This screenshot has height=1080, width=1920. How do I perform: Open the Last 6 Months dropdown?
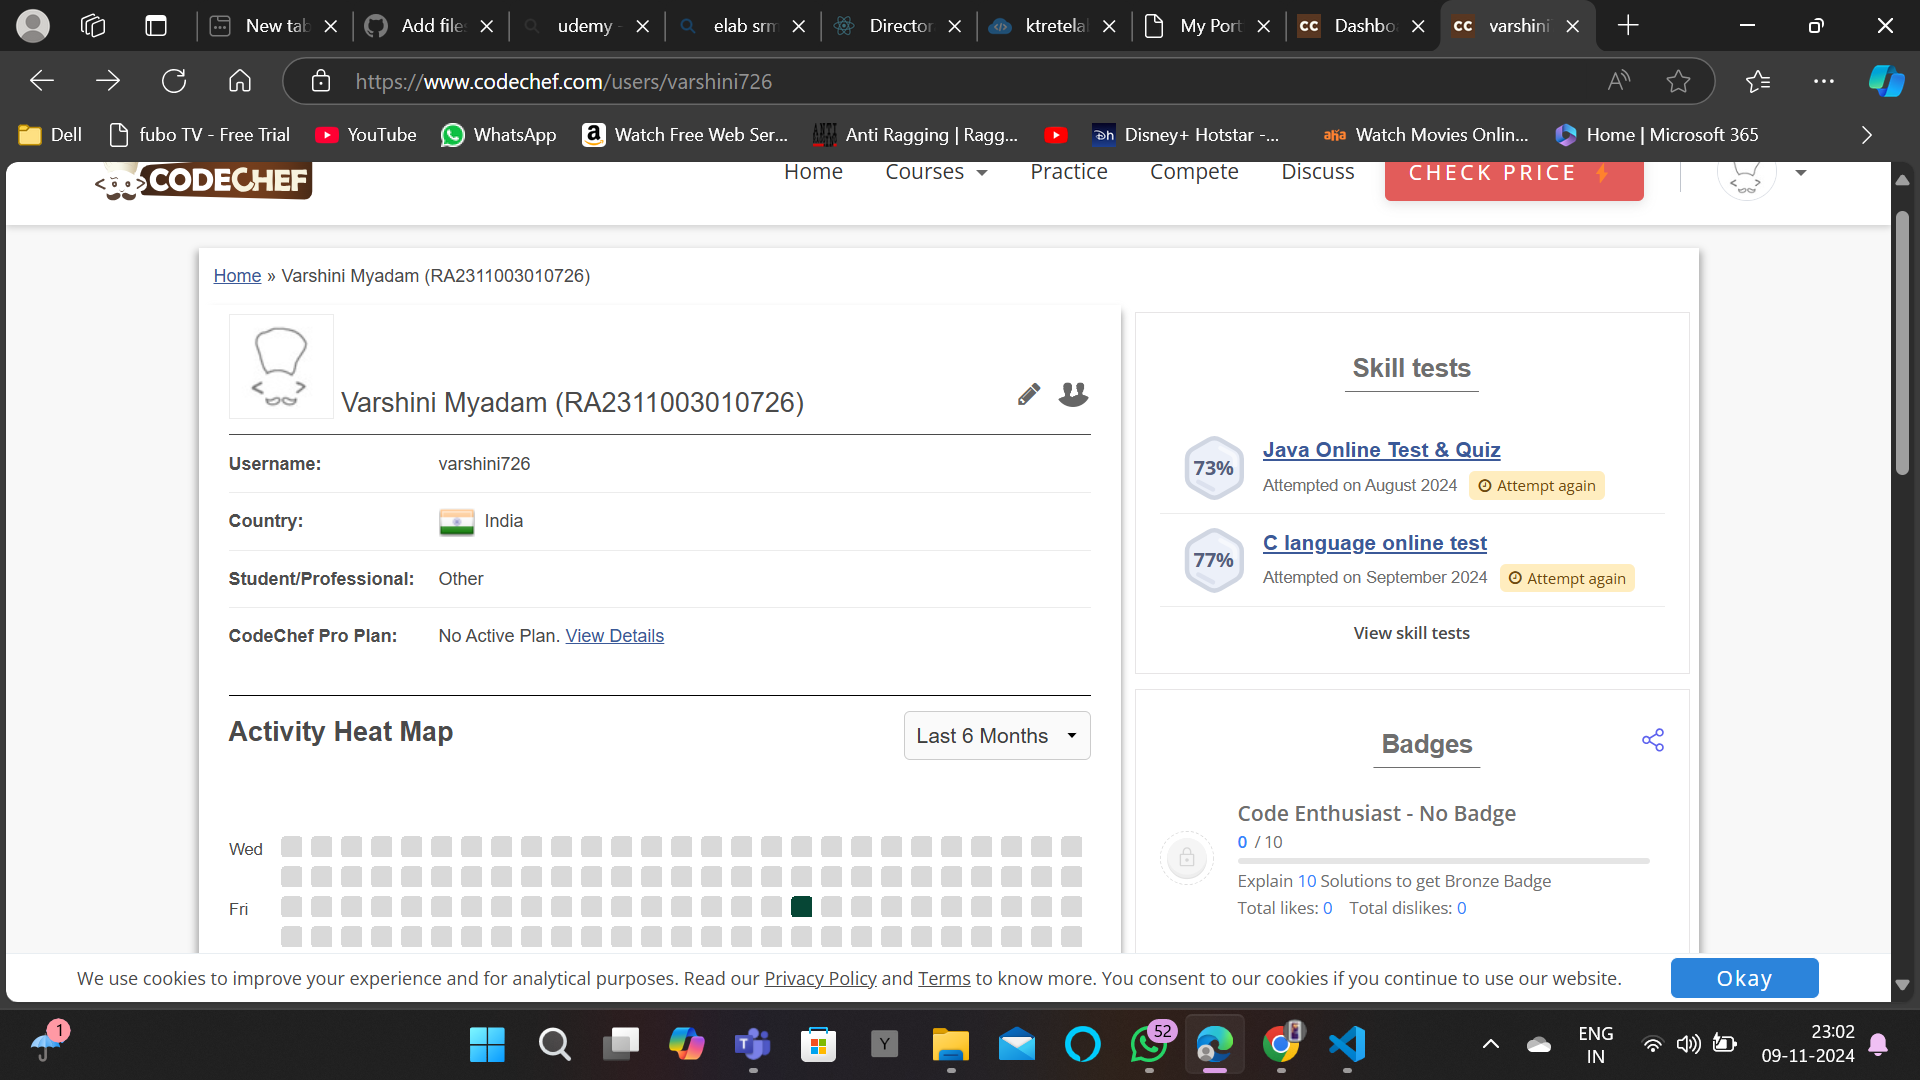tap(997, 736)
